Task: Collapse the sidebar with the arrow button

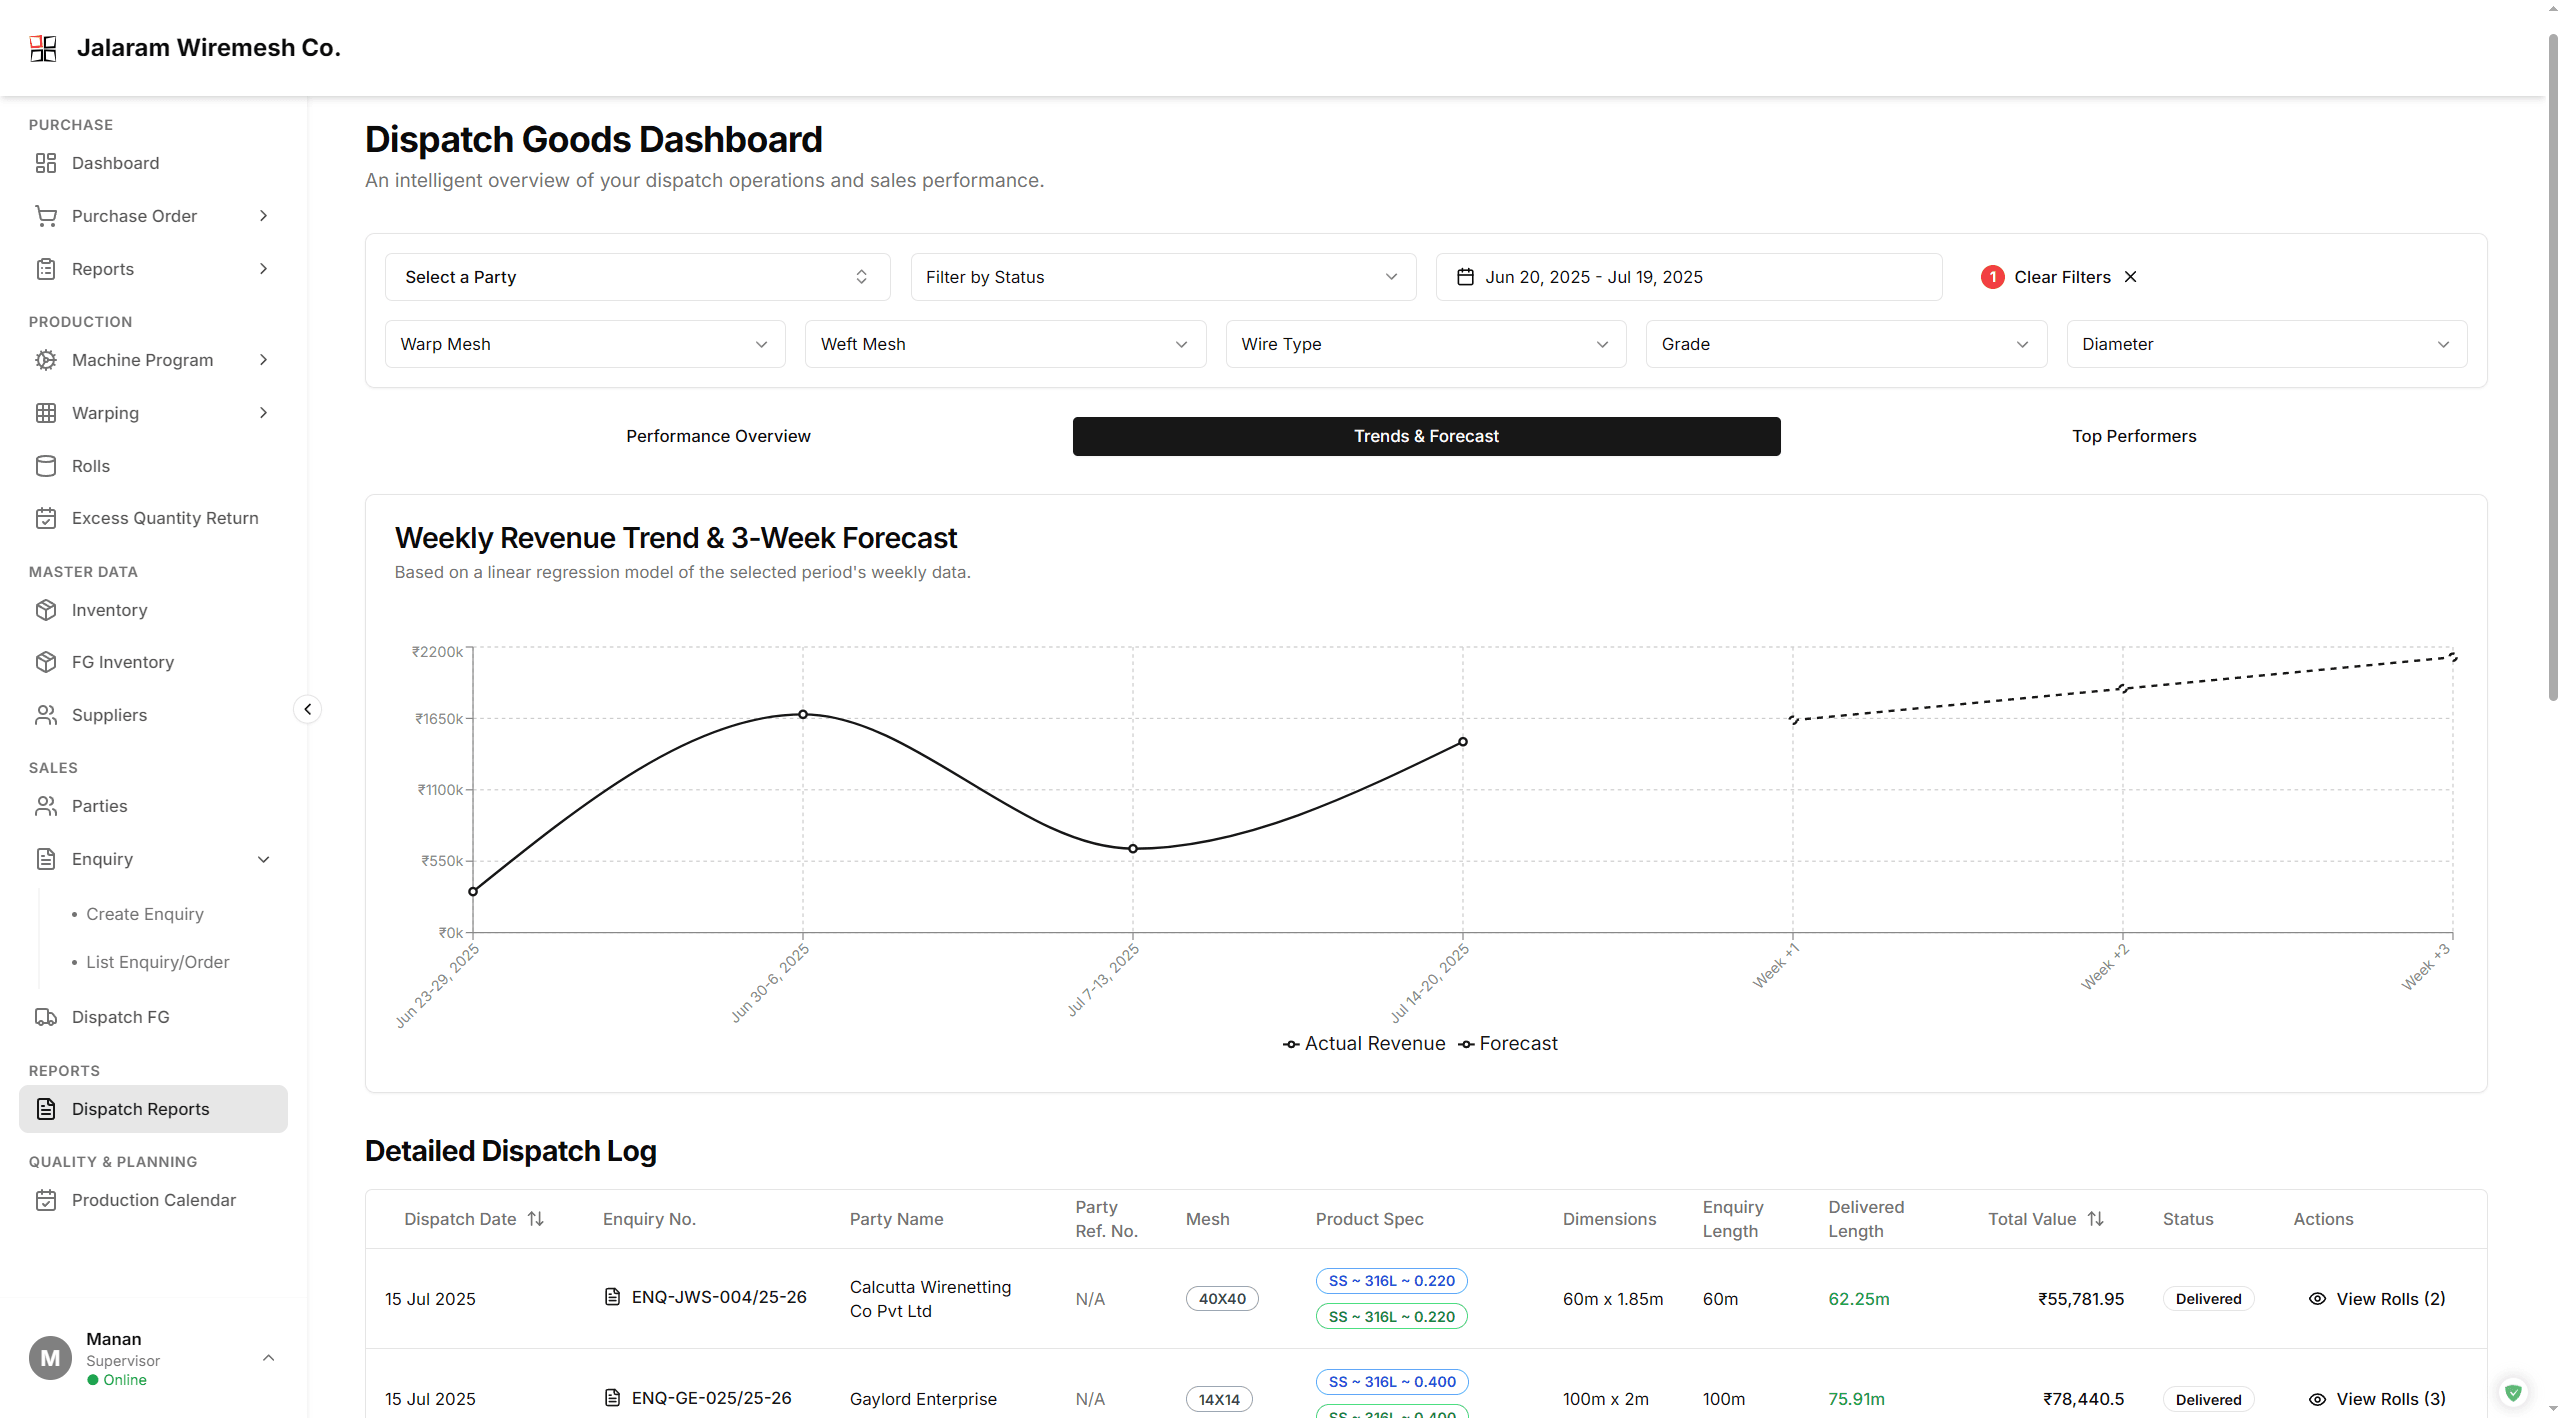Action: (307, 709)
